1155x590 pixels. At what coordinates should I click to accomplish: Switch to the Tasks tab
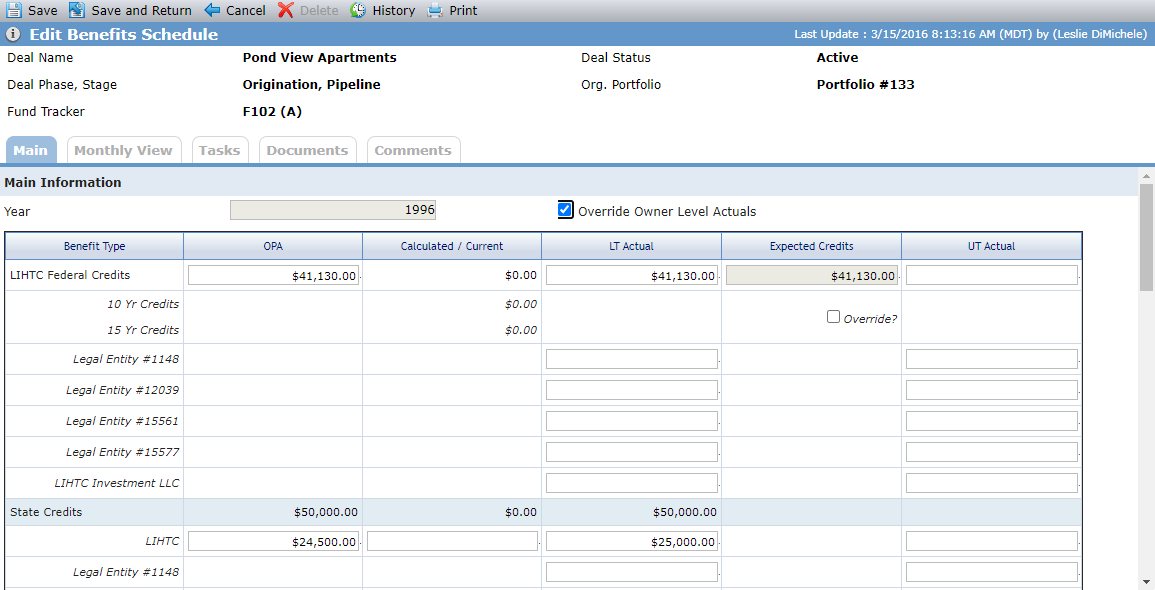click(220, 150)
